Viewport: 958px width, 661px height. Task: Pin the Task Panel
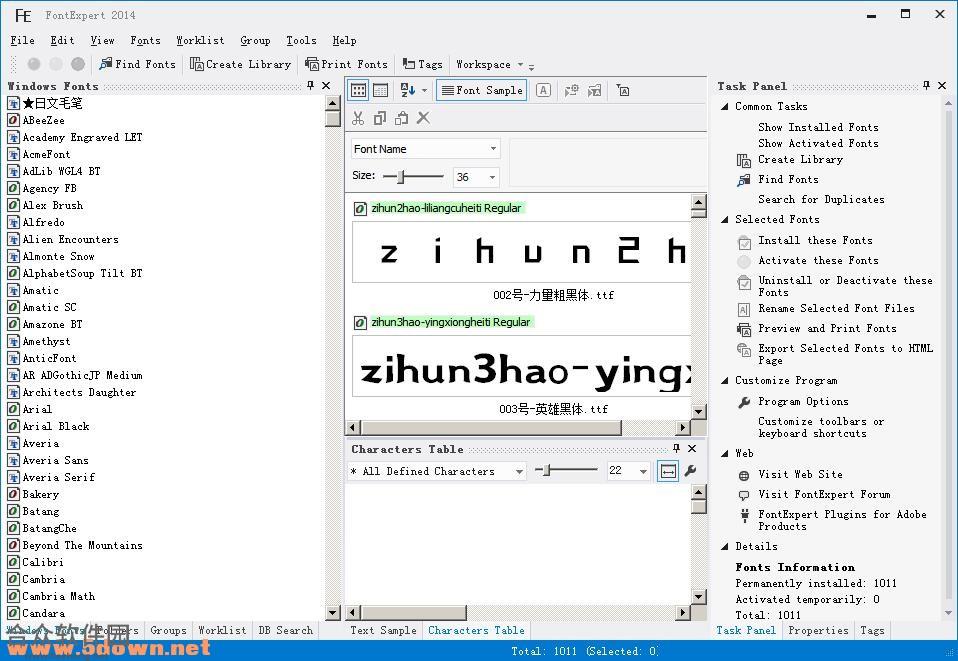click(926, 86)
